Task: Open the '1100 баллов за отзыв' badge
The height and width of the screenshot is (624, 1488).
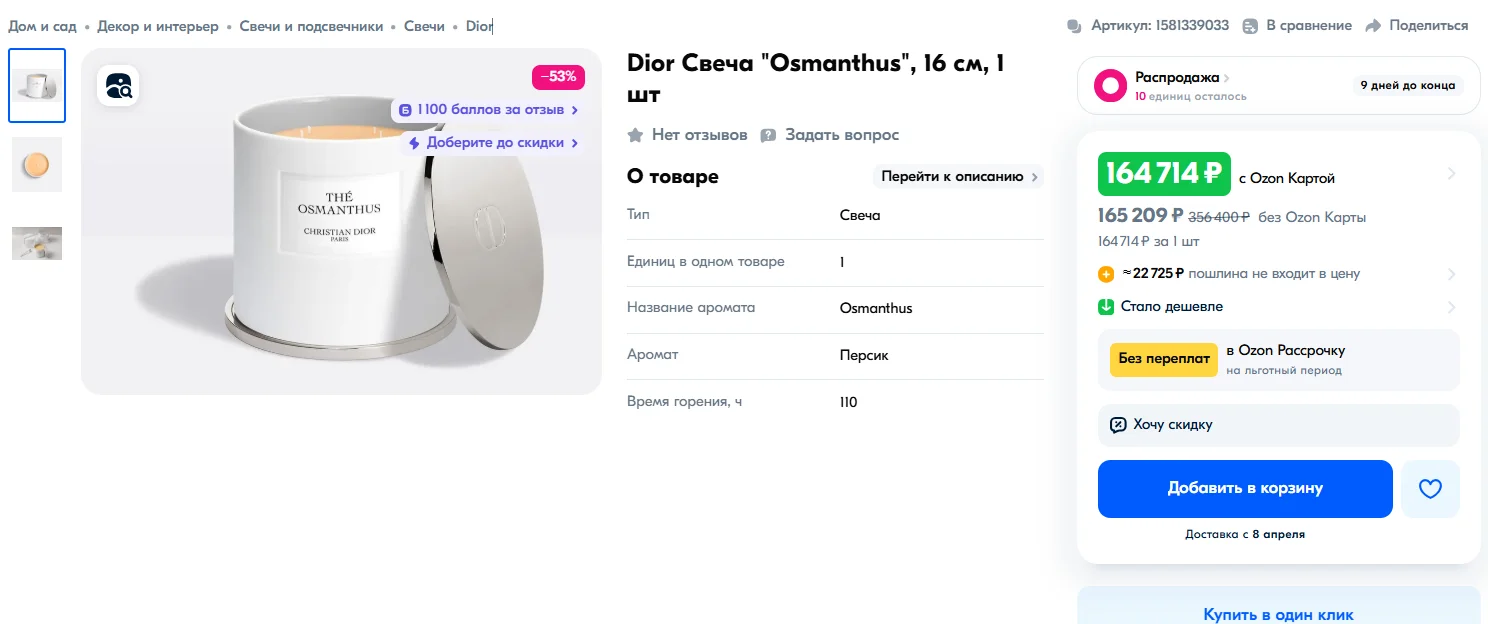Action: (488, 110)
